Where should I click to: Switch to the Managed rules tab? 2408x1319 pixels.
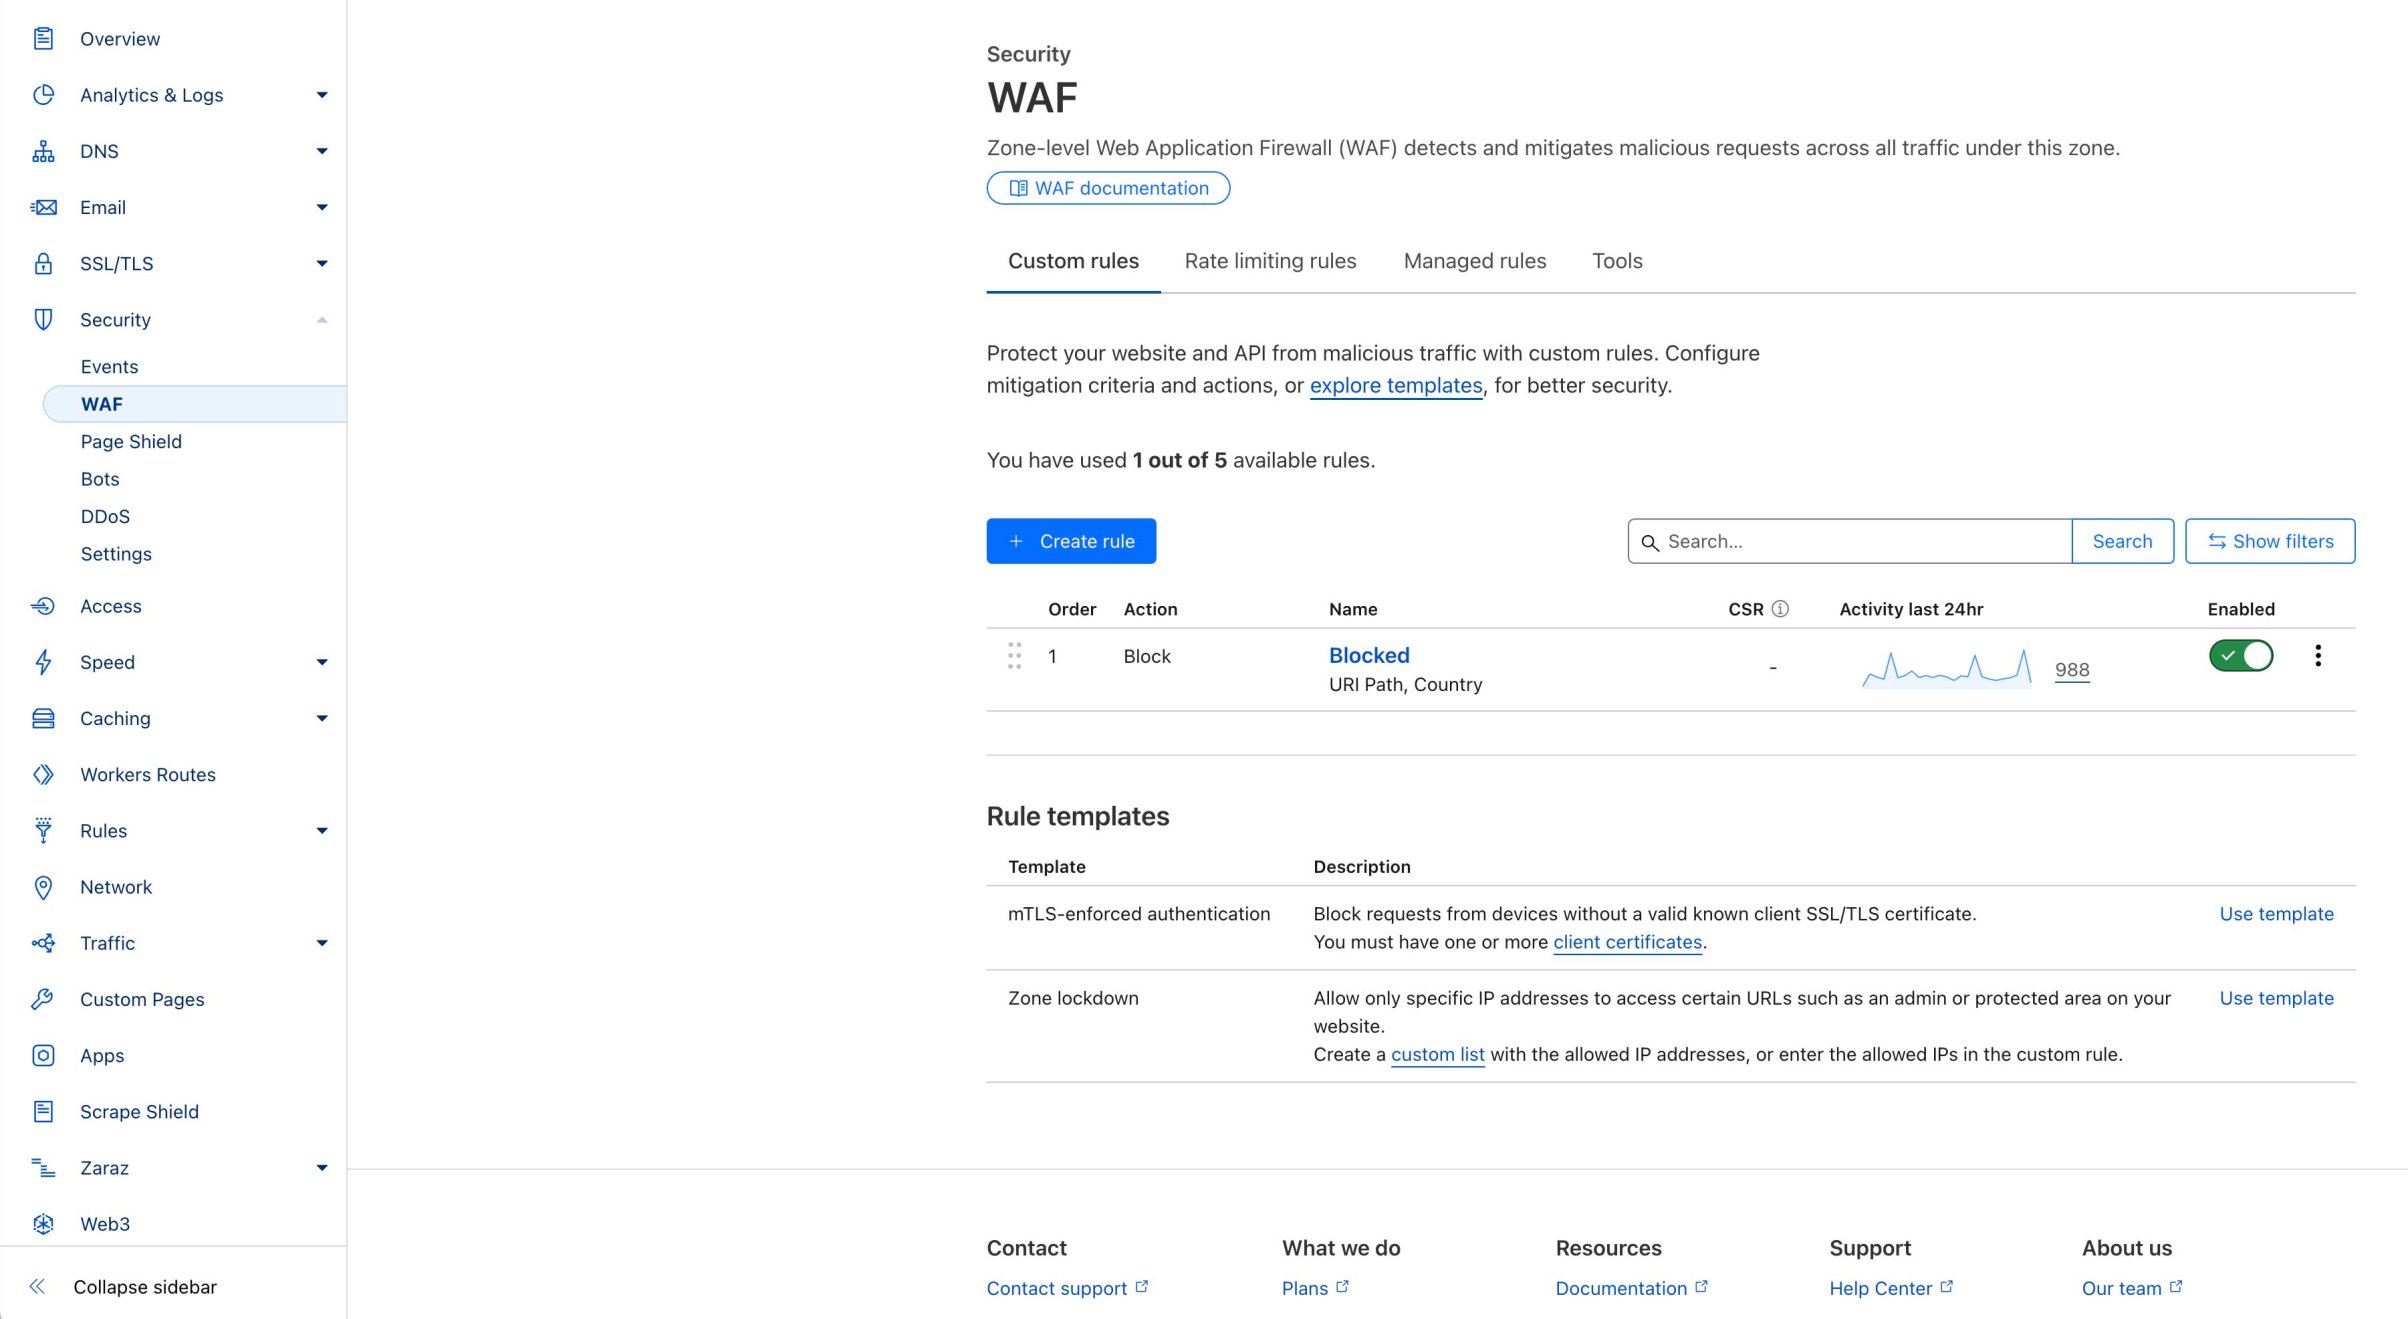(1474, 262)
